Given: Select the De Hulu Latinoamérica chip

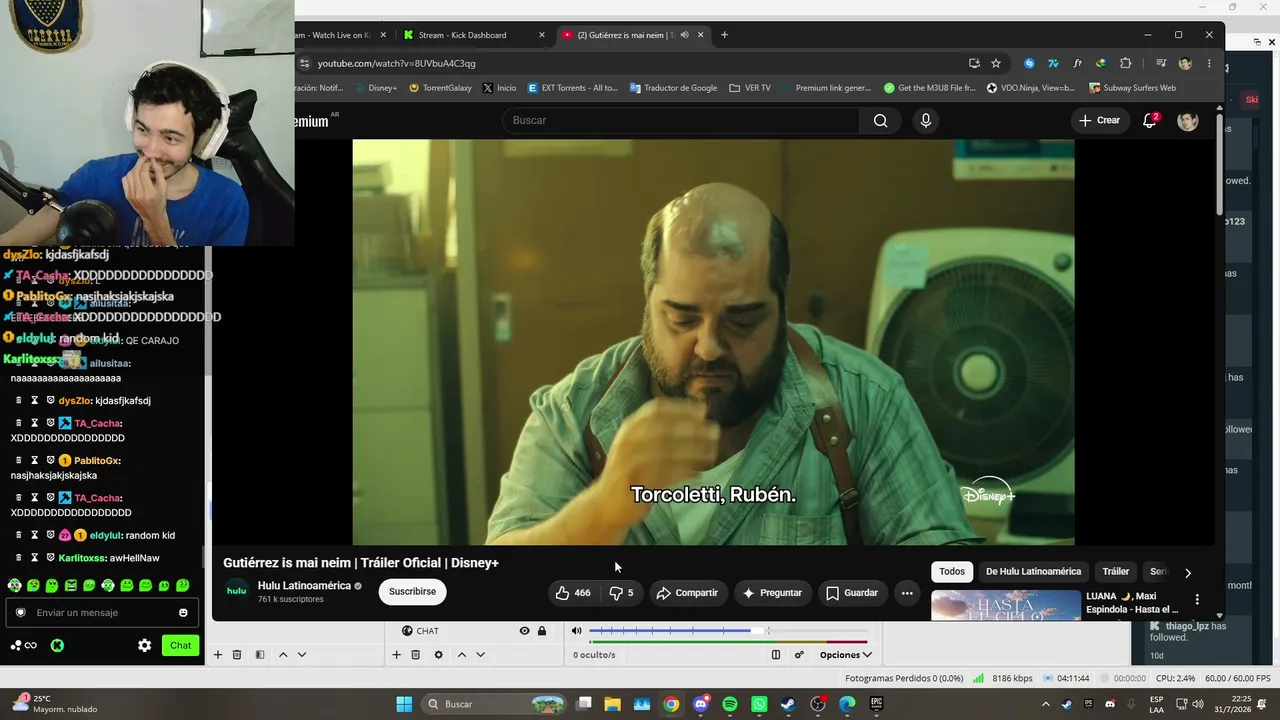Looking at the screenshot, I should (x=1033, y=572).
